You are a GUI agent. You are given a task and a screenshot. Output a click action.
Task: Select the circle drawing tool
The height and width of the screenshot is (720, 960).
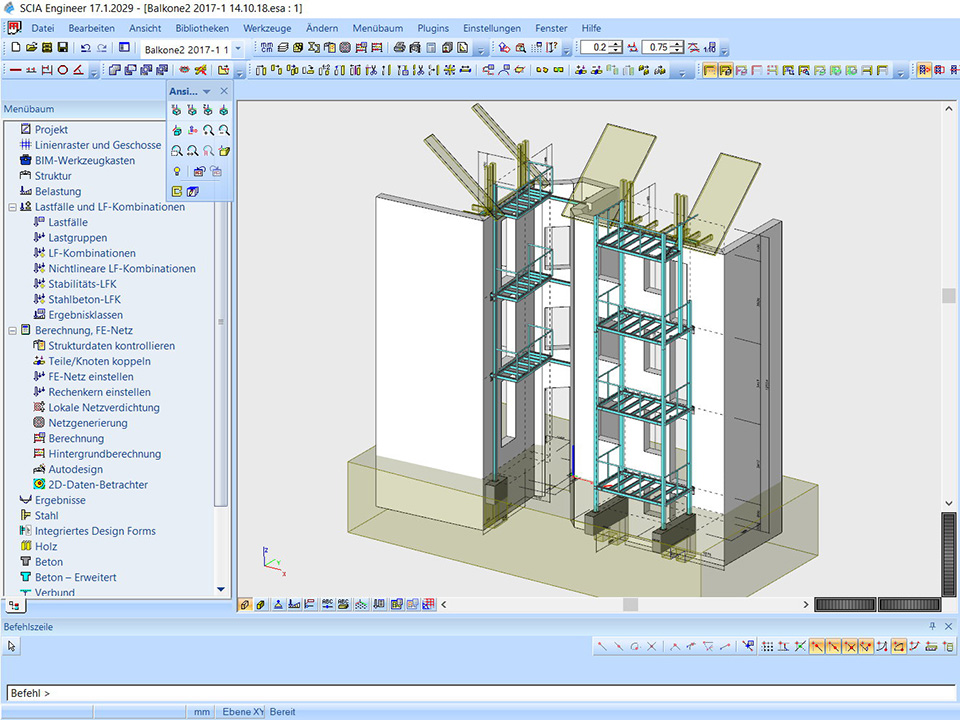pyautogui.click(x=62, y=70)
